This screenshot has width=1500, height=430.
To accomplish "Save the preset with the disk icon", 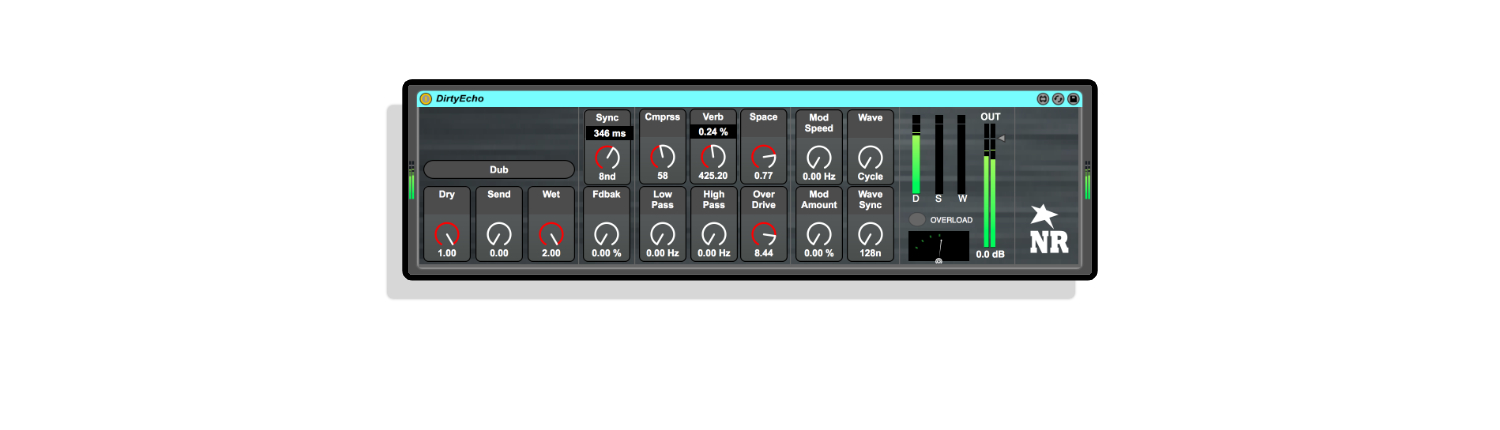I will (1073, 99).
